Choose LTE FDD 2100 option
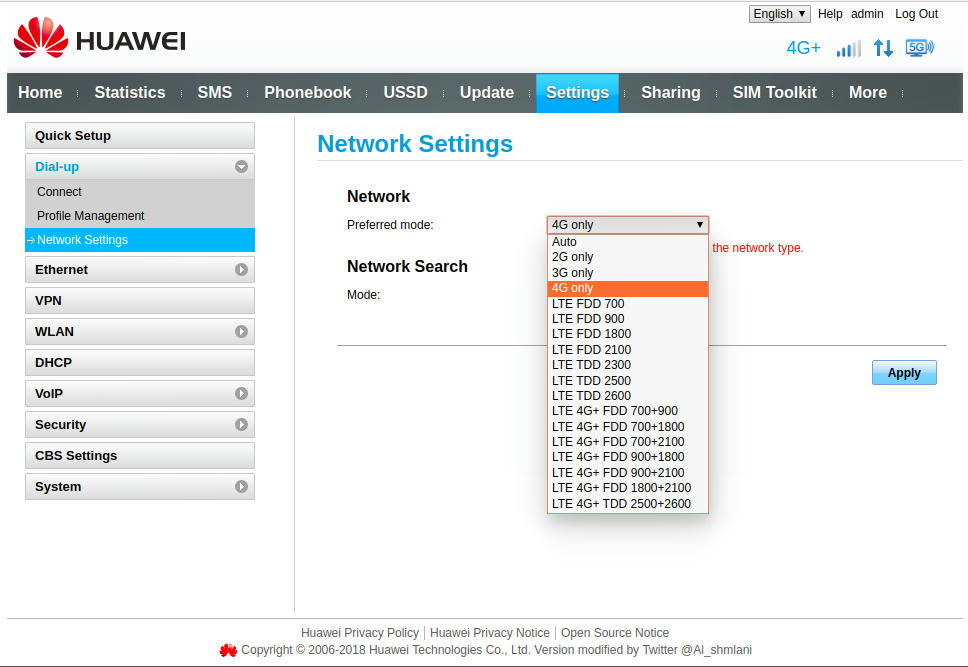This screenshot has width=968, height=667. pos(628,350)
